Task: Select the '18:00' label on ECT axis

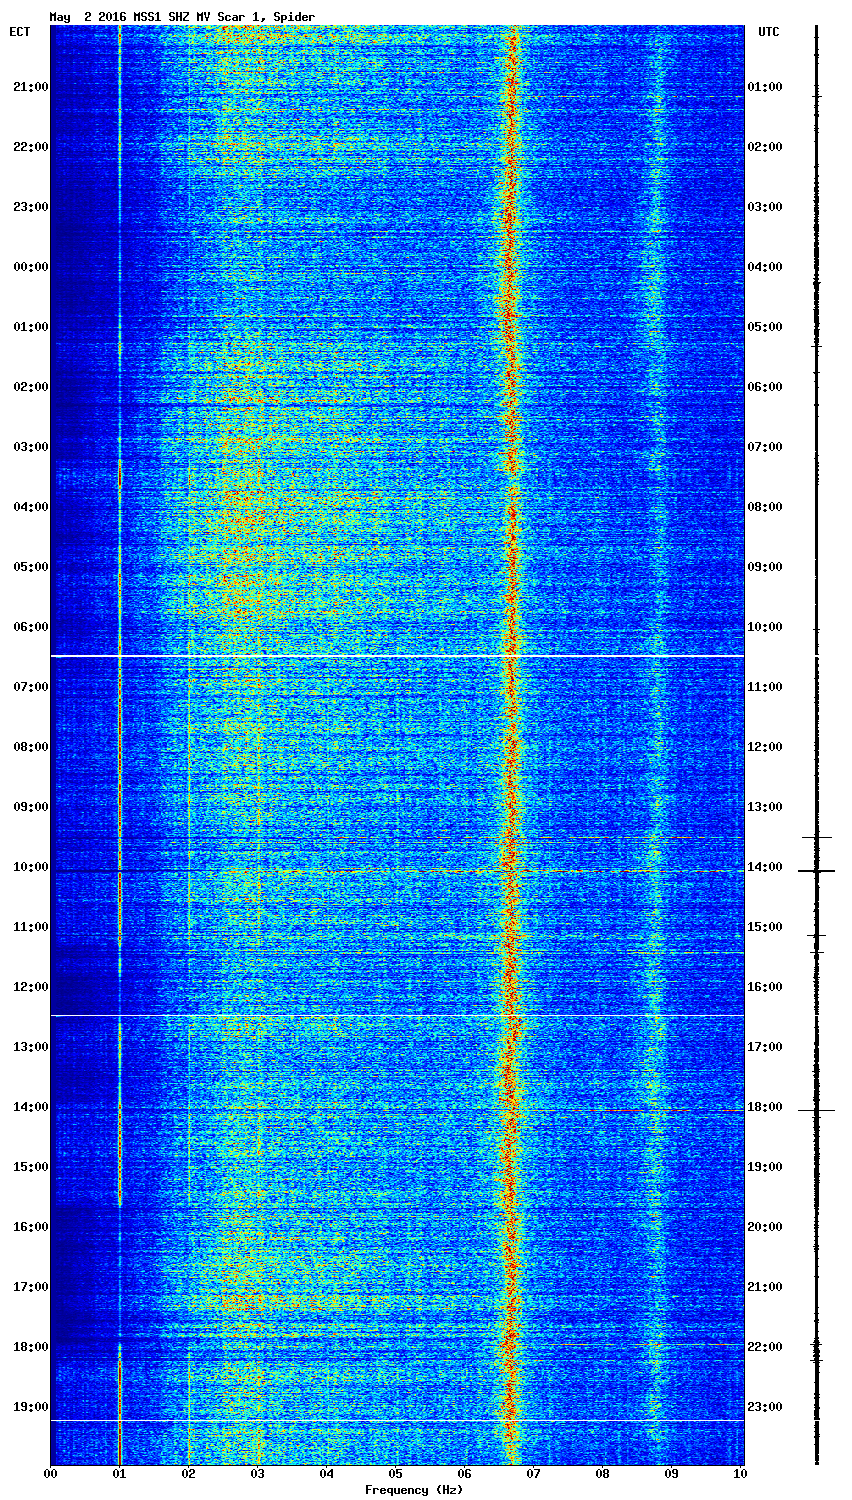Action: click(30, 1347)
